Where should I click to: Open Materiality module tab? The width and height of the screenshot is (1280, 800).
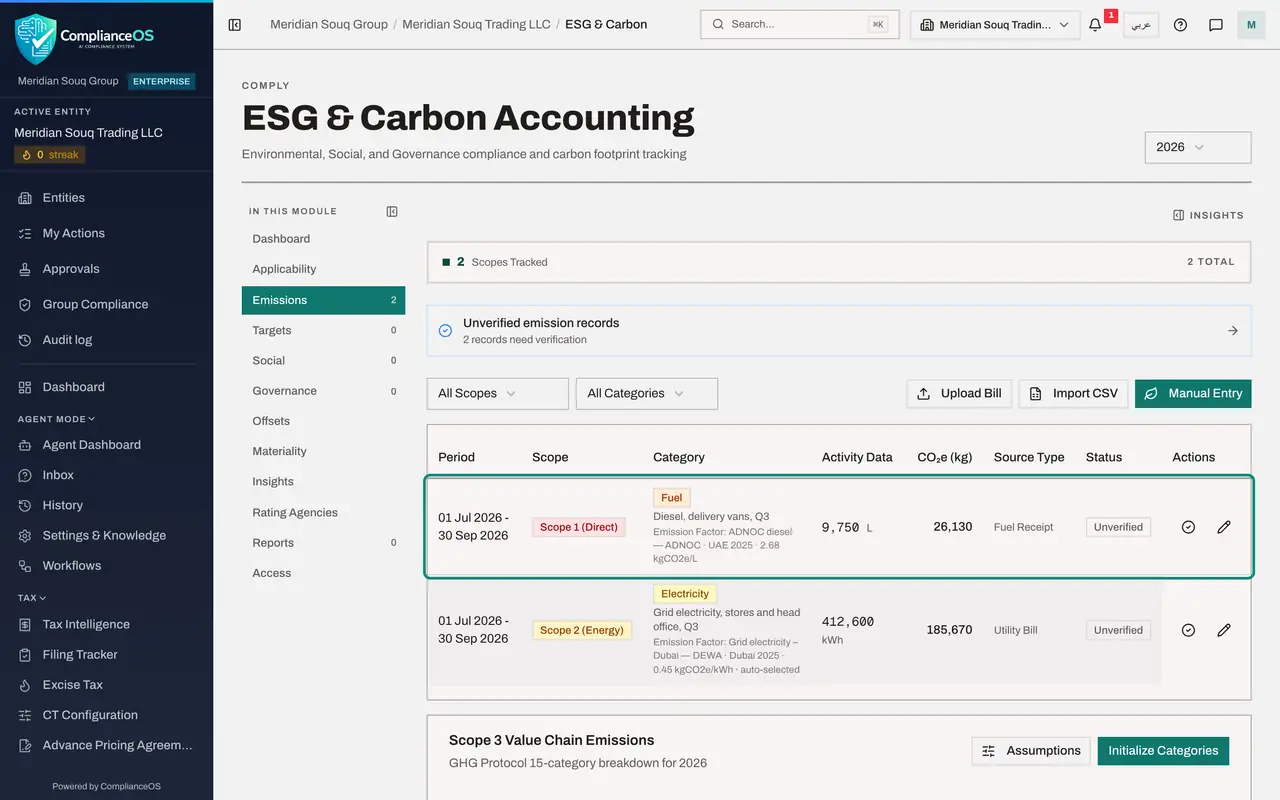323,451
